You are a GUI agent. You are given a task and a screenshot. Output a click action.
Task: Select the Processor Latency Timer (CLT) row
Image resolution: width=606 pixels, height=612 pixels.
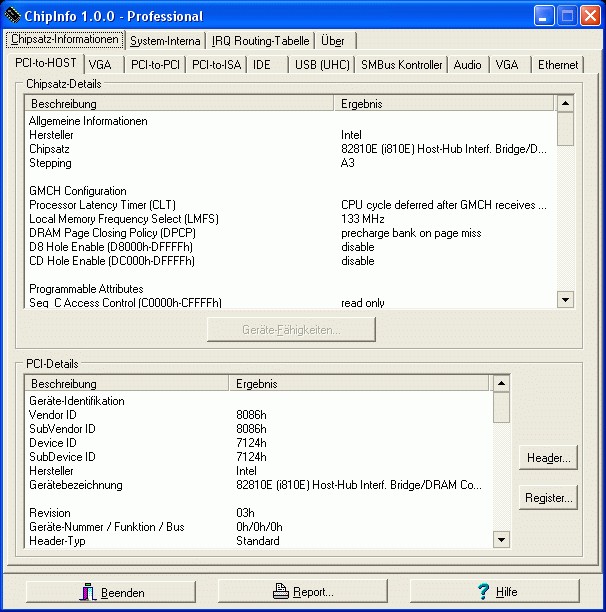pyautogui.click(x=290, y=205)
